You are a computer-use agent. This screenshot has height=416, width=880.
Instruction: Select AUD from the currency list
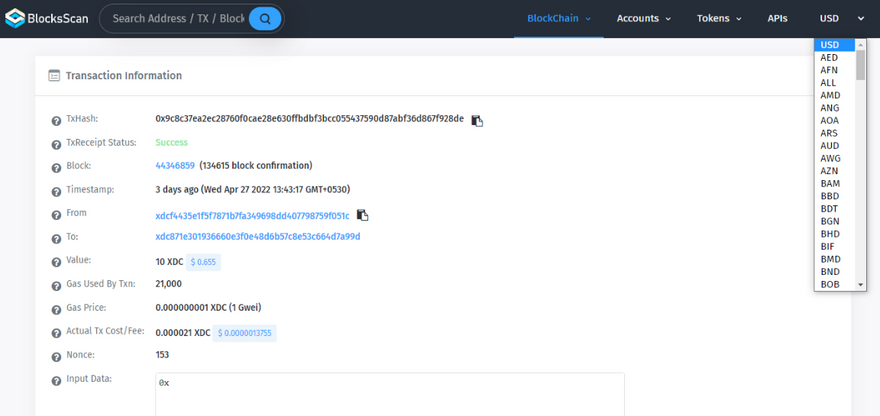click(x=830, y=146)
